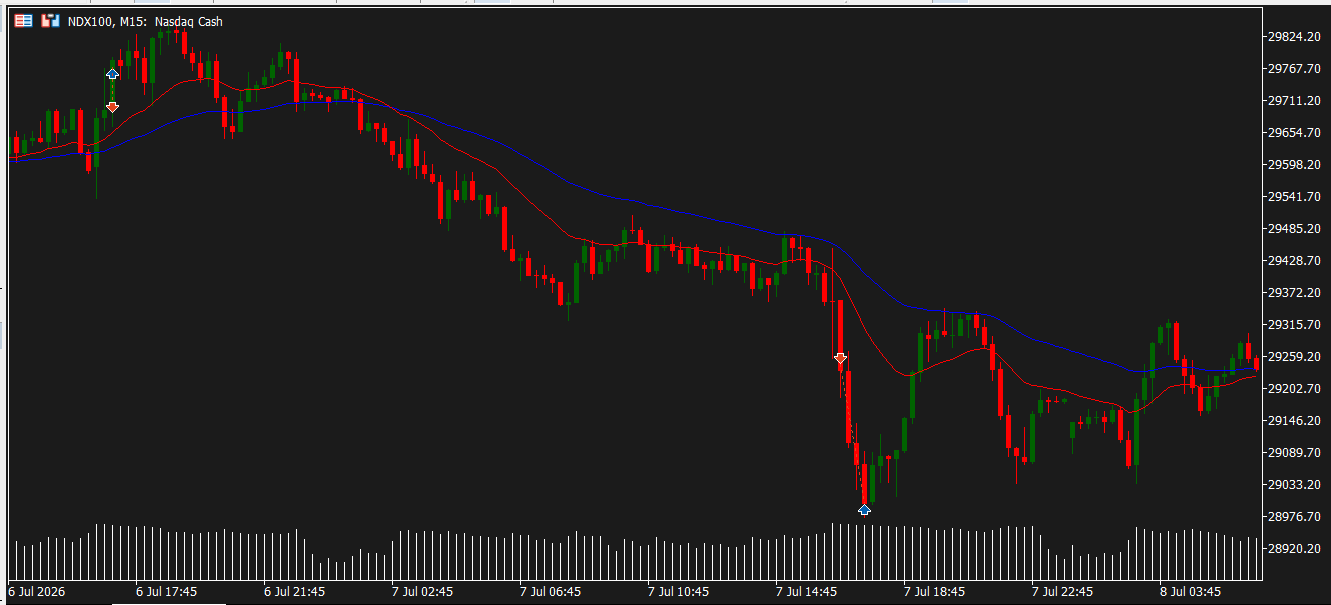This screenshot has height=605, width=1331.
Task: Click the chart title NDX100, M15: Nasdaq Cash
Action: coord(145,22)
